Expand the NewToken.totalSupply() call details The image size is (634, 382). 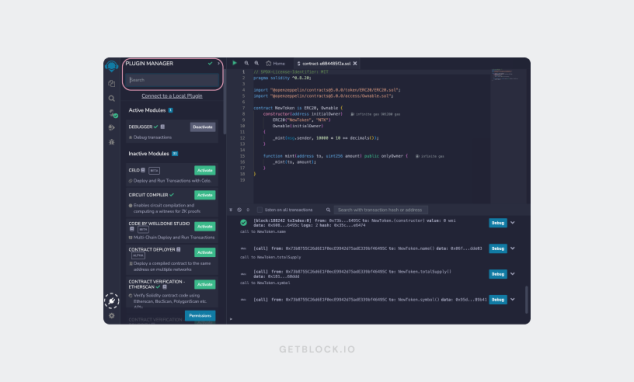(513, 274)
